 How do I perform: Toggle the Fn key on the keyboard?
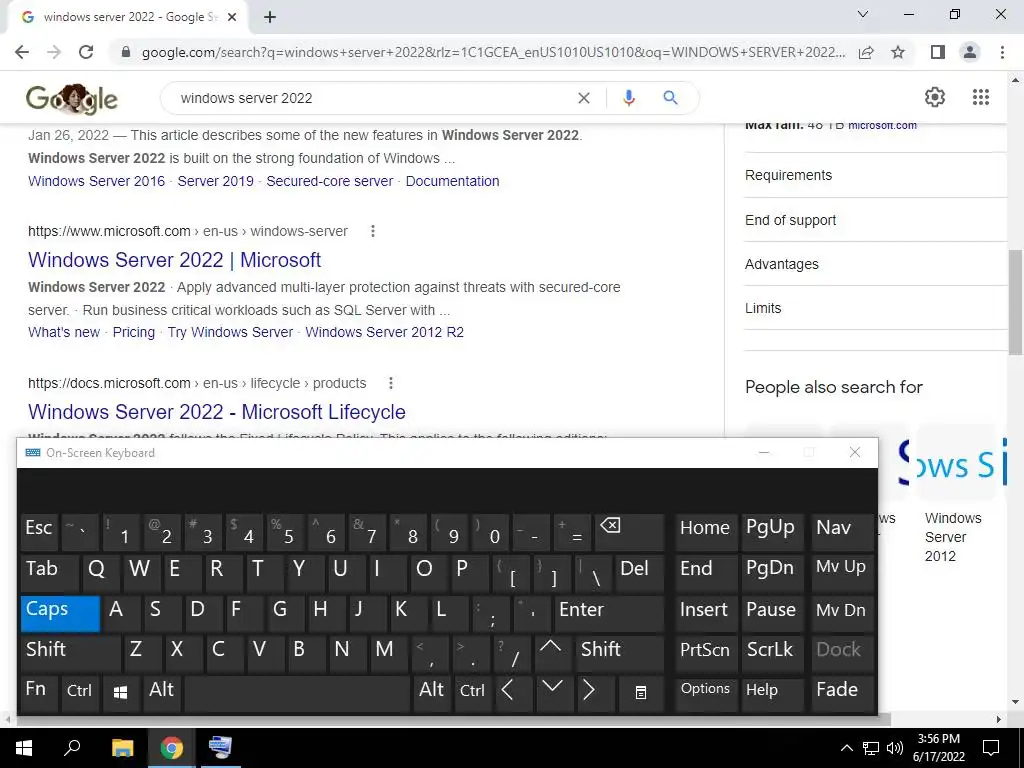40,692
